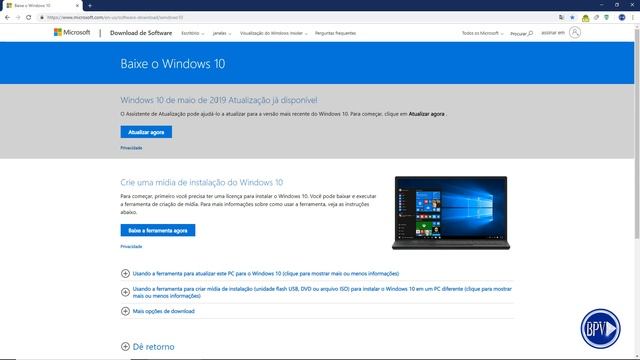Click the 'Dê retorno' heading text
This screenshot has width=640, height=360.
[153, 347]
